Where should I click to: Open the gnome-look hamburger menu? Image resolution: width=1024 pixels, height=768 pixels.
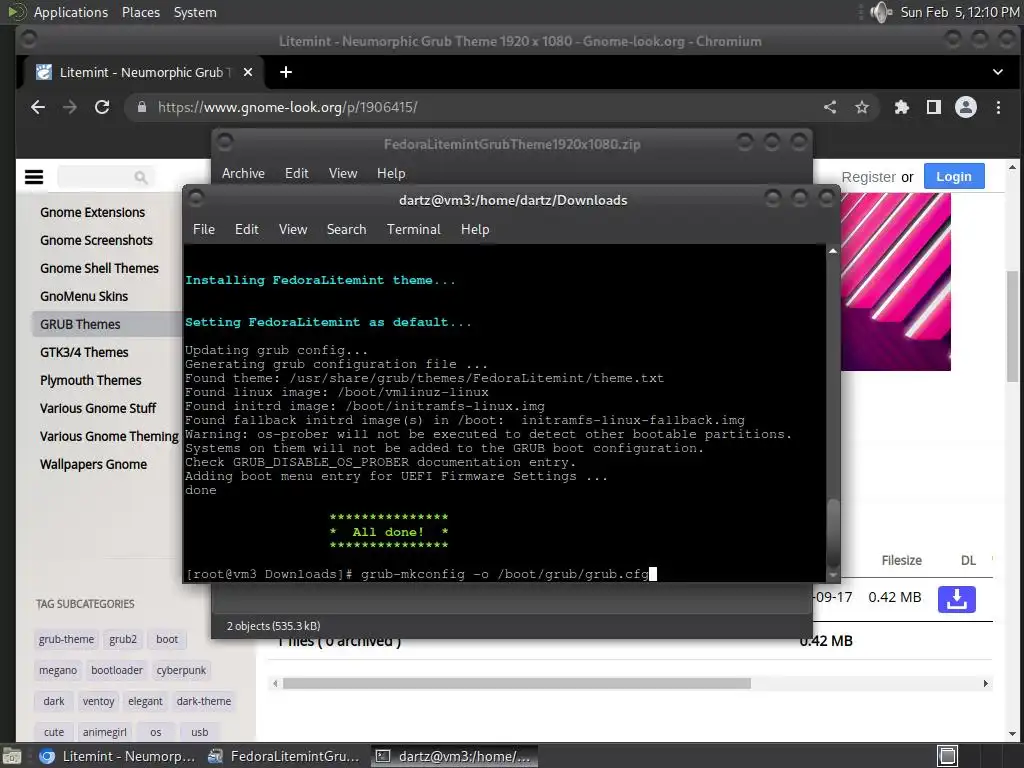34,177
